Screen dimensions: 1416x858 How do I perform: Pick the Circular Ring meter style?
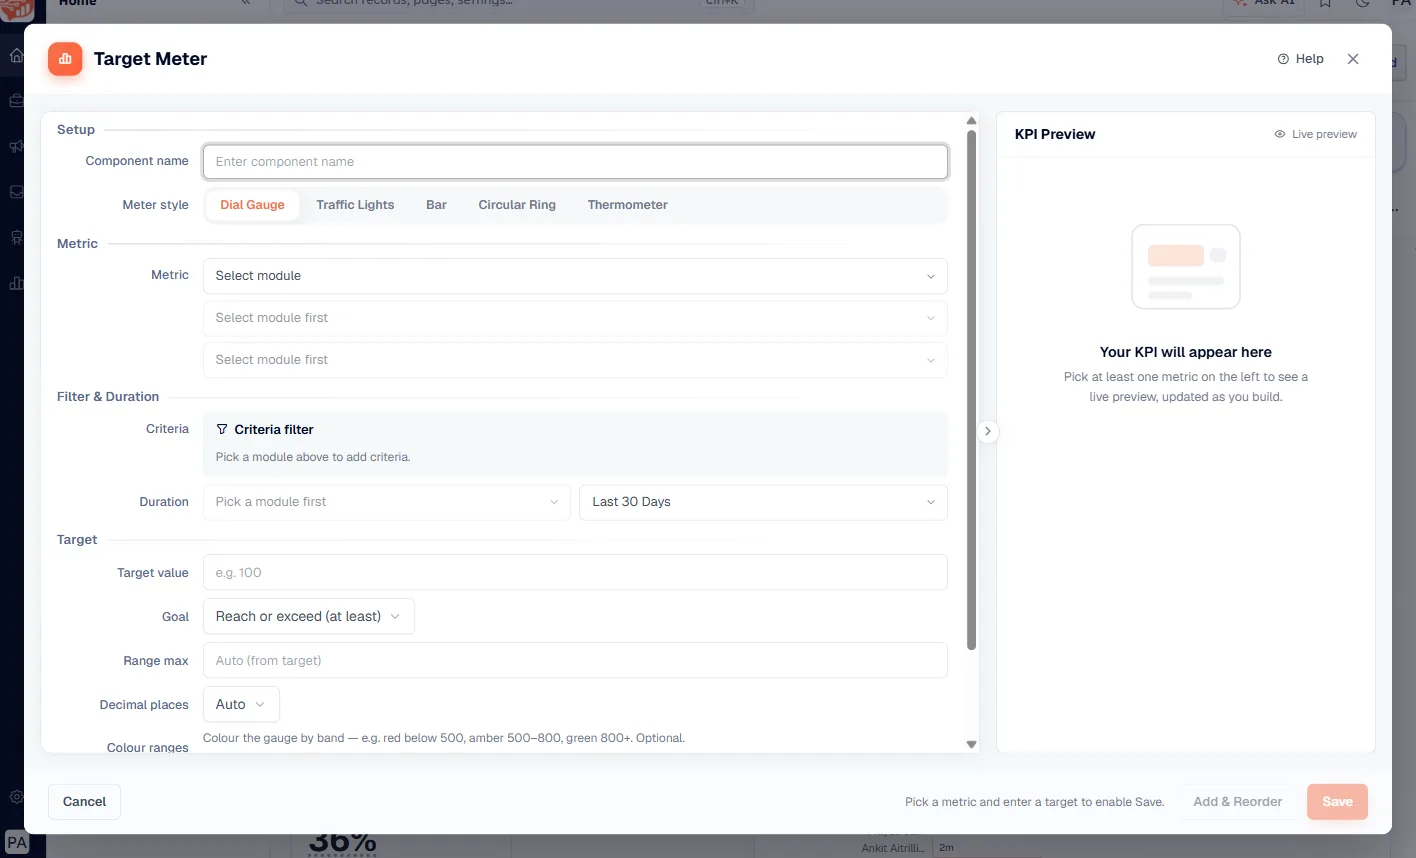pos(517,205)
